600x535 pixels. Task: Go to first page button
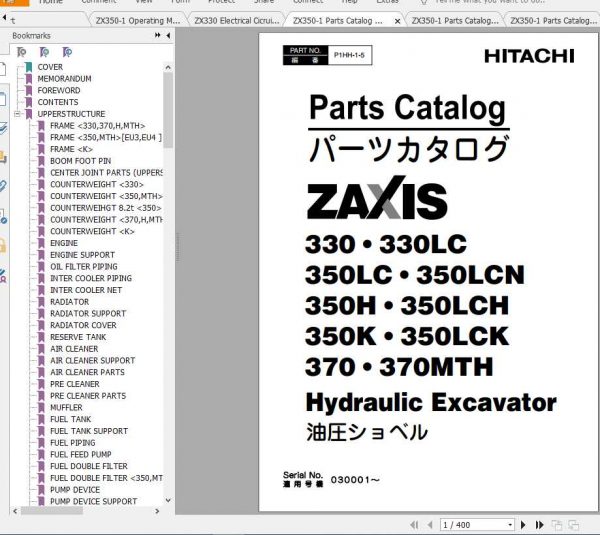(414, 525)
